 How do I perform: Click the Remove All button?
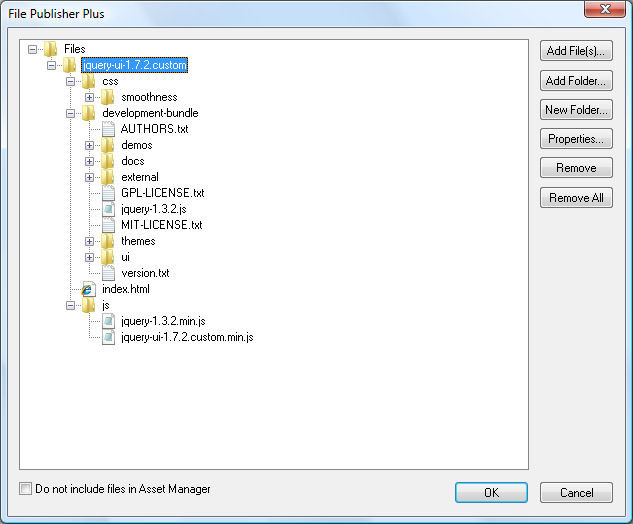tap(576, 198)
